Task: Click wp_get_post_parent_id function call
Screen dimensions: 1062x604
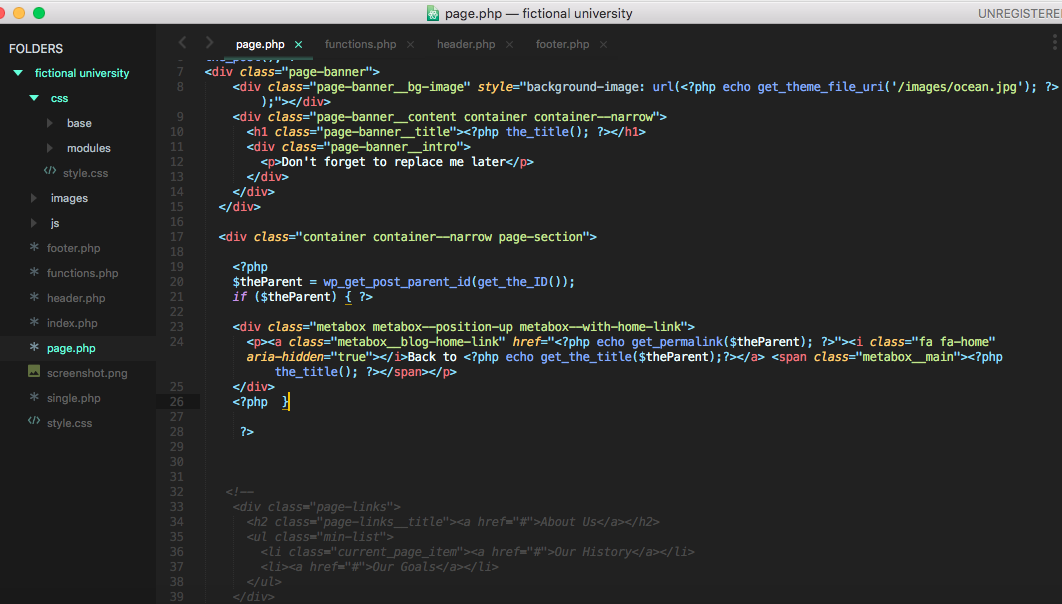Action: (x=397, y=282)
